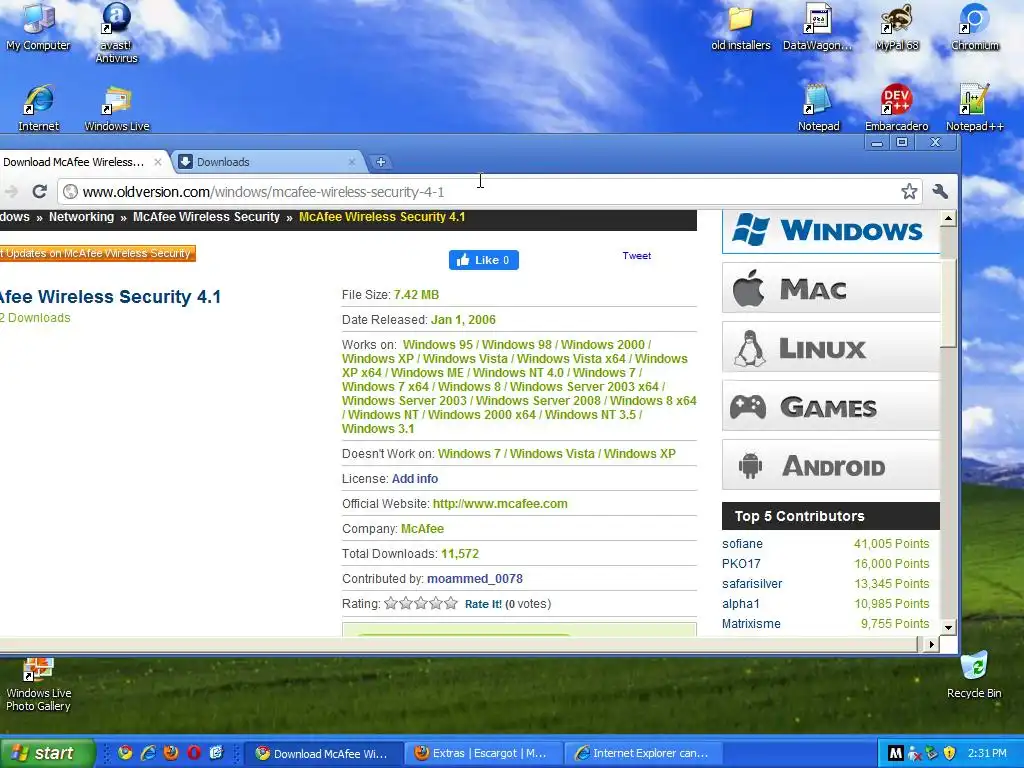
Task: Click the address bar URL field
Action: 490,192
